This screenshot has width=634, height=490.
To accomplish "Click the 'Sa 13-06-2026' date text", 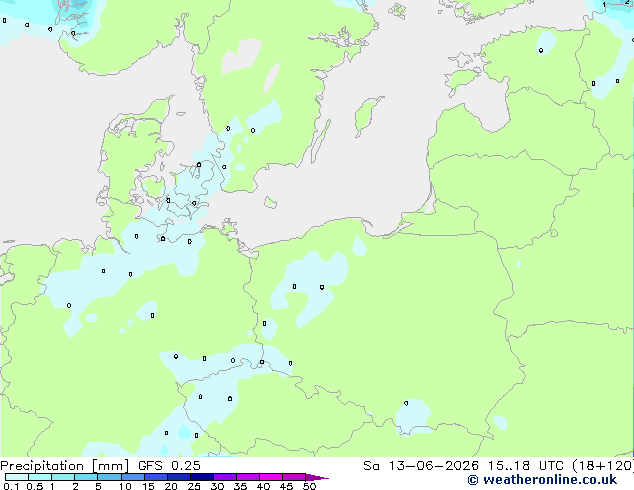I will point(421,466).
